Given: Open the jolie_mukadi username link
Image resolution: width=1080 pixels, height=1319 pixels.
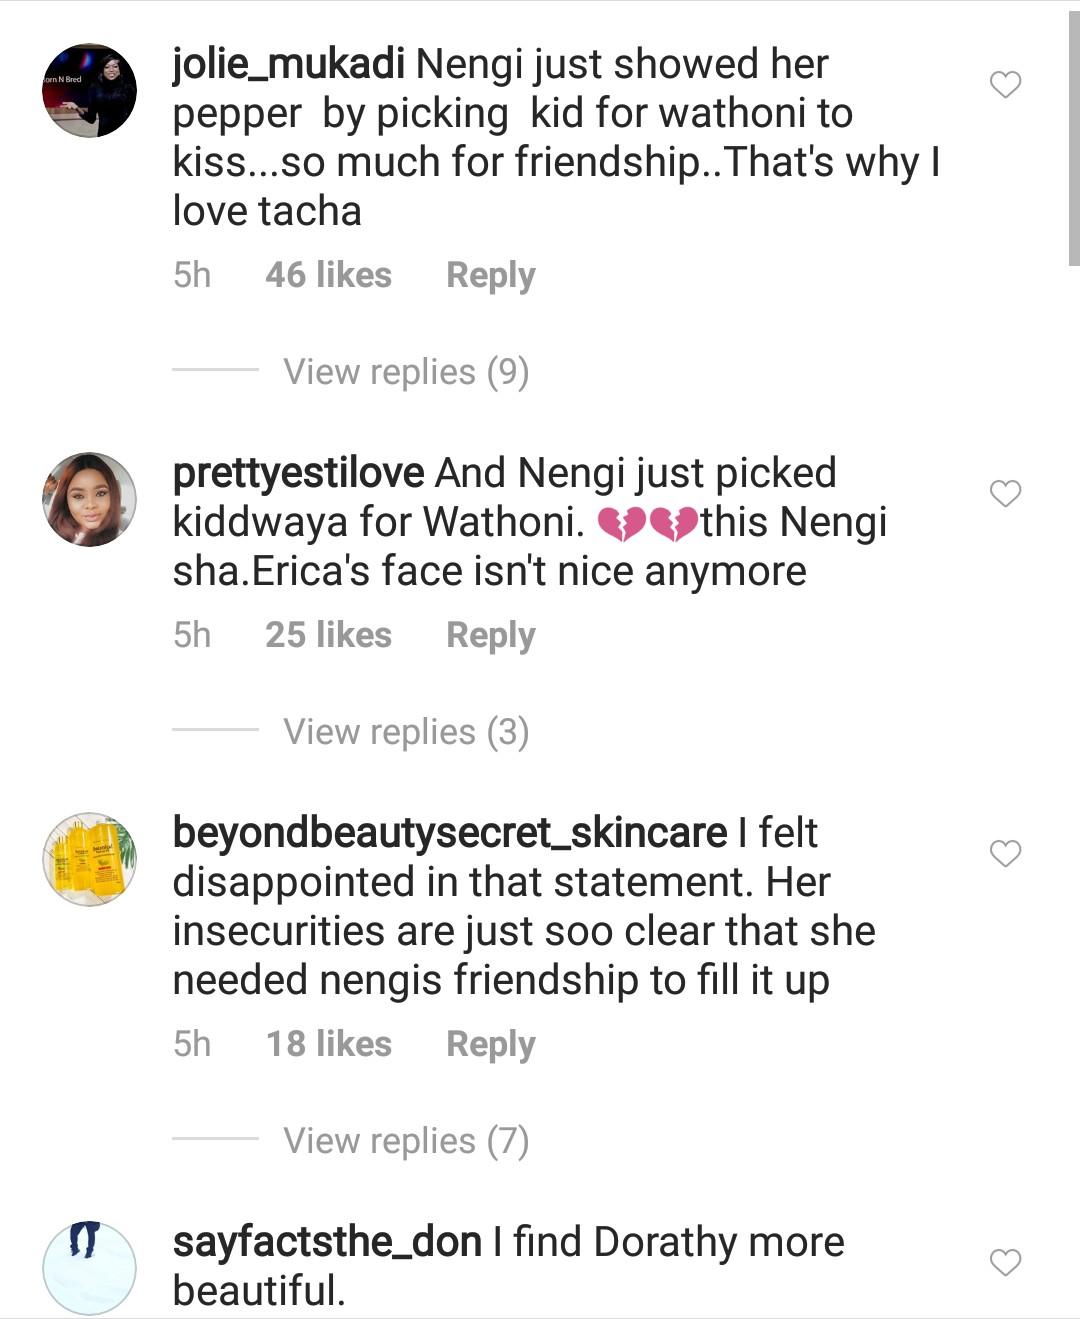Looking at the screenshot, I should click(x=288, y=65).
